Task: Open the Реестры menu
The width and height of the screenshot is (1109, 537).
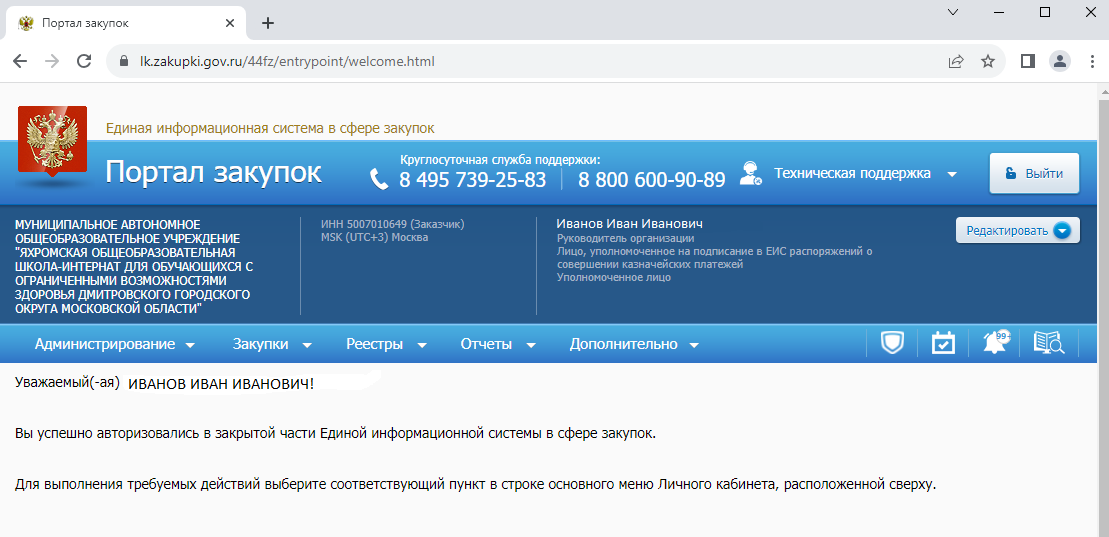Action: [x=386, y=344]
